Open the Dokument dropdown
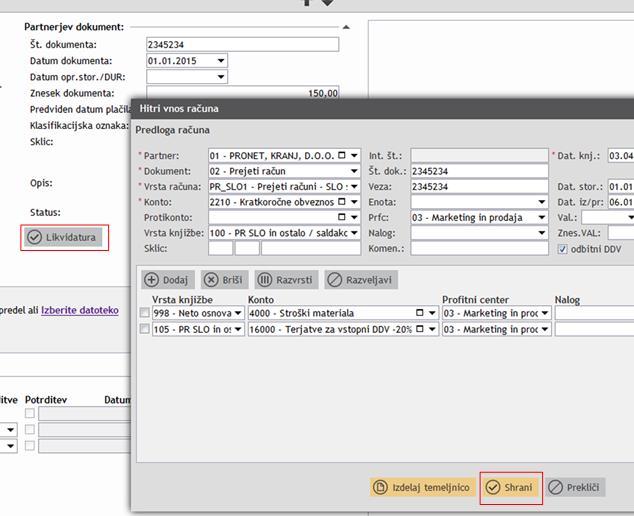634x516 pixels. (x=354, y=171)
